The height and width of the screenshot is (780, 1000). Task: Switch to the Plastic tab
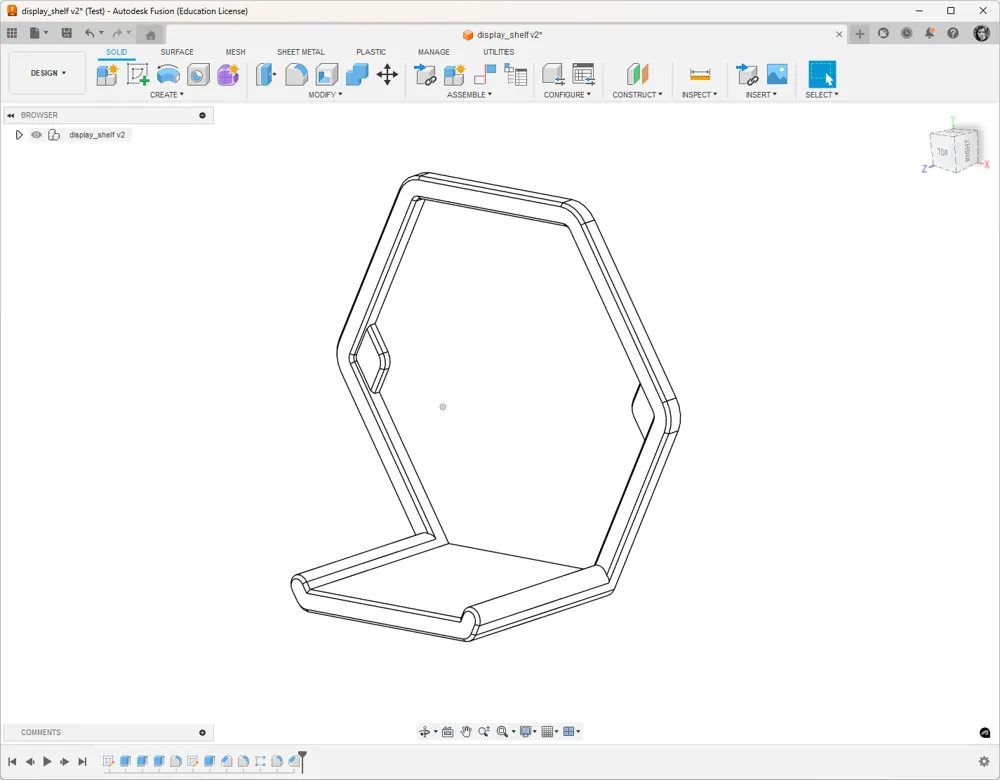tap(371, 52)
